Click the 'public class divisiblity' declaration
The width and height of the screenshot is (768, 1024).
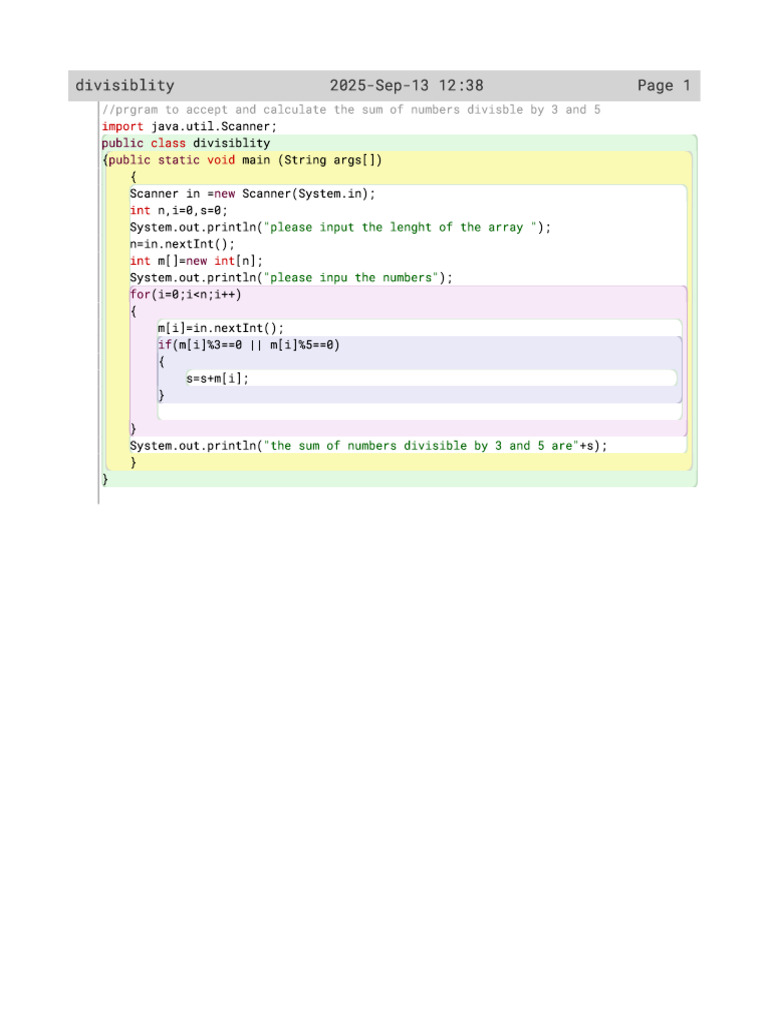[x=186, y=143]
